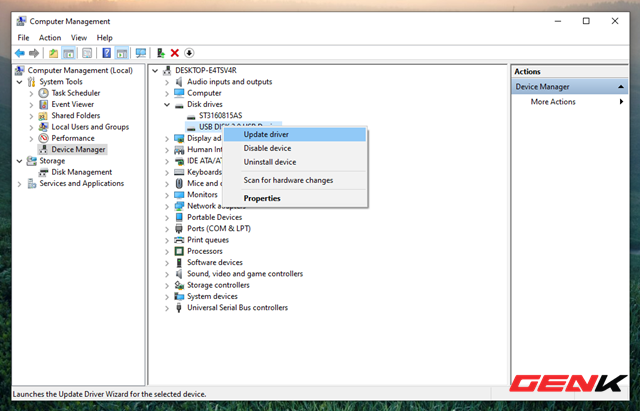Choose Update driver from context menu
The height and width of the screenshot is (411, 640).
tap(267, 134)
